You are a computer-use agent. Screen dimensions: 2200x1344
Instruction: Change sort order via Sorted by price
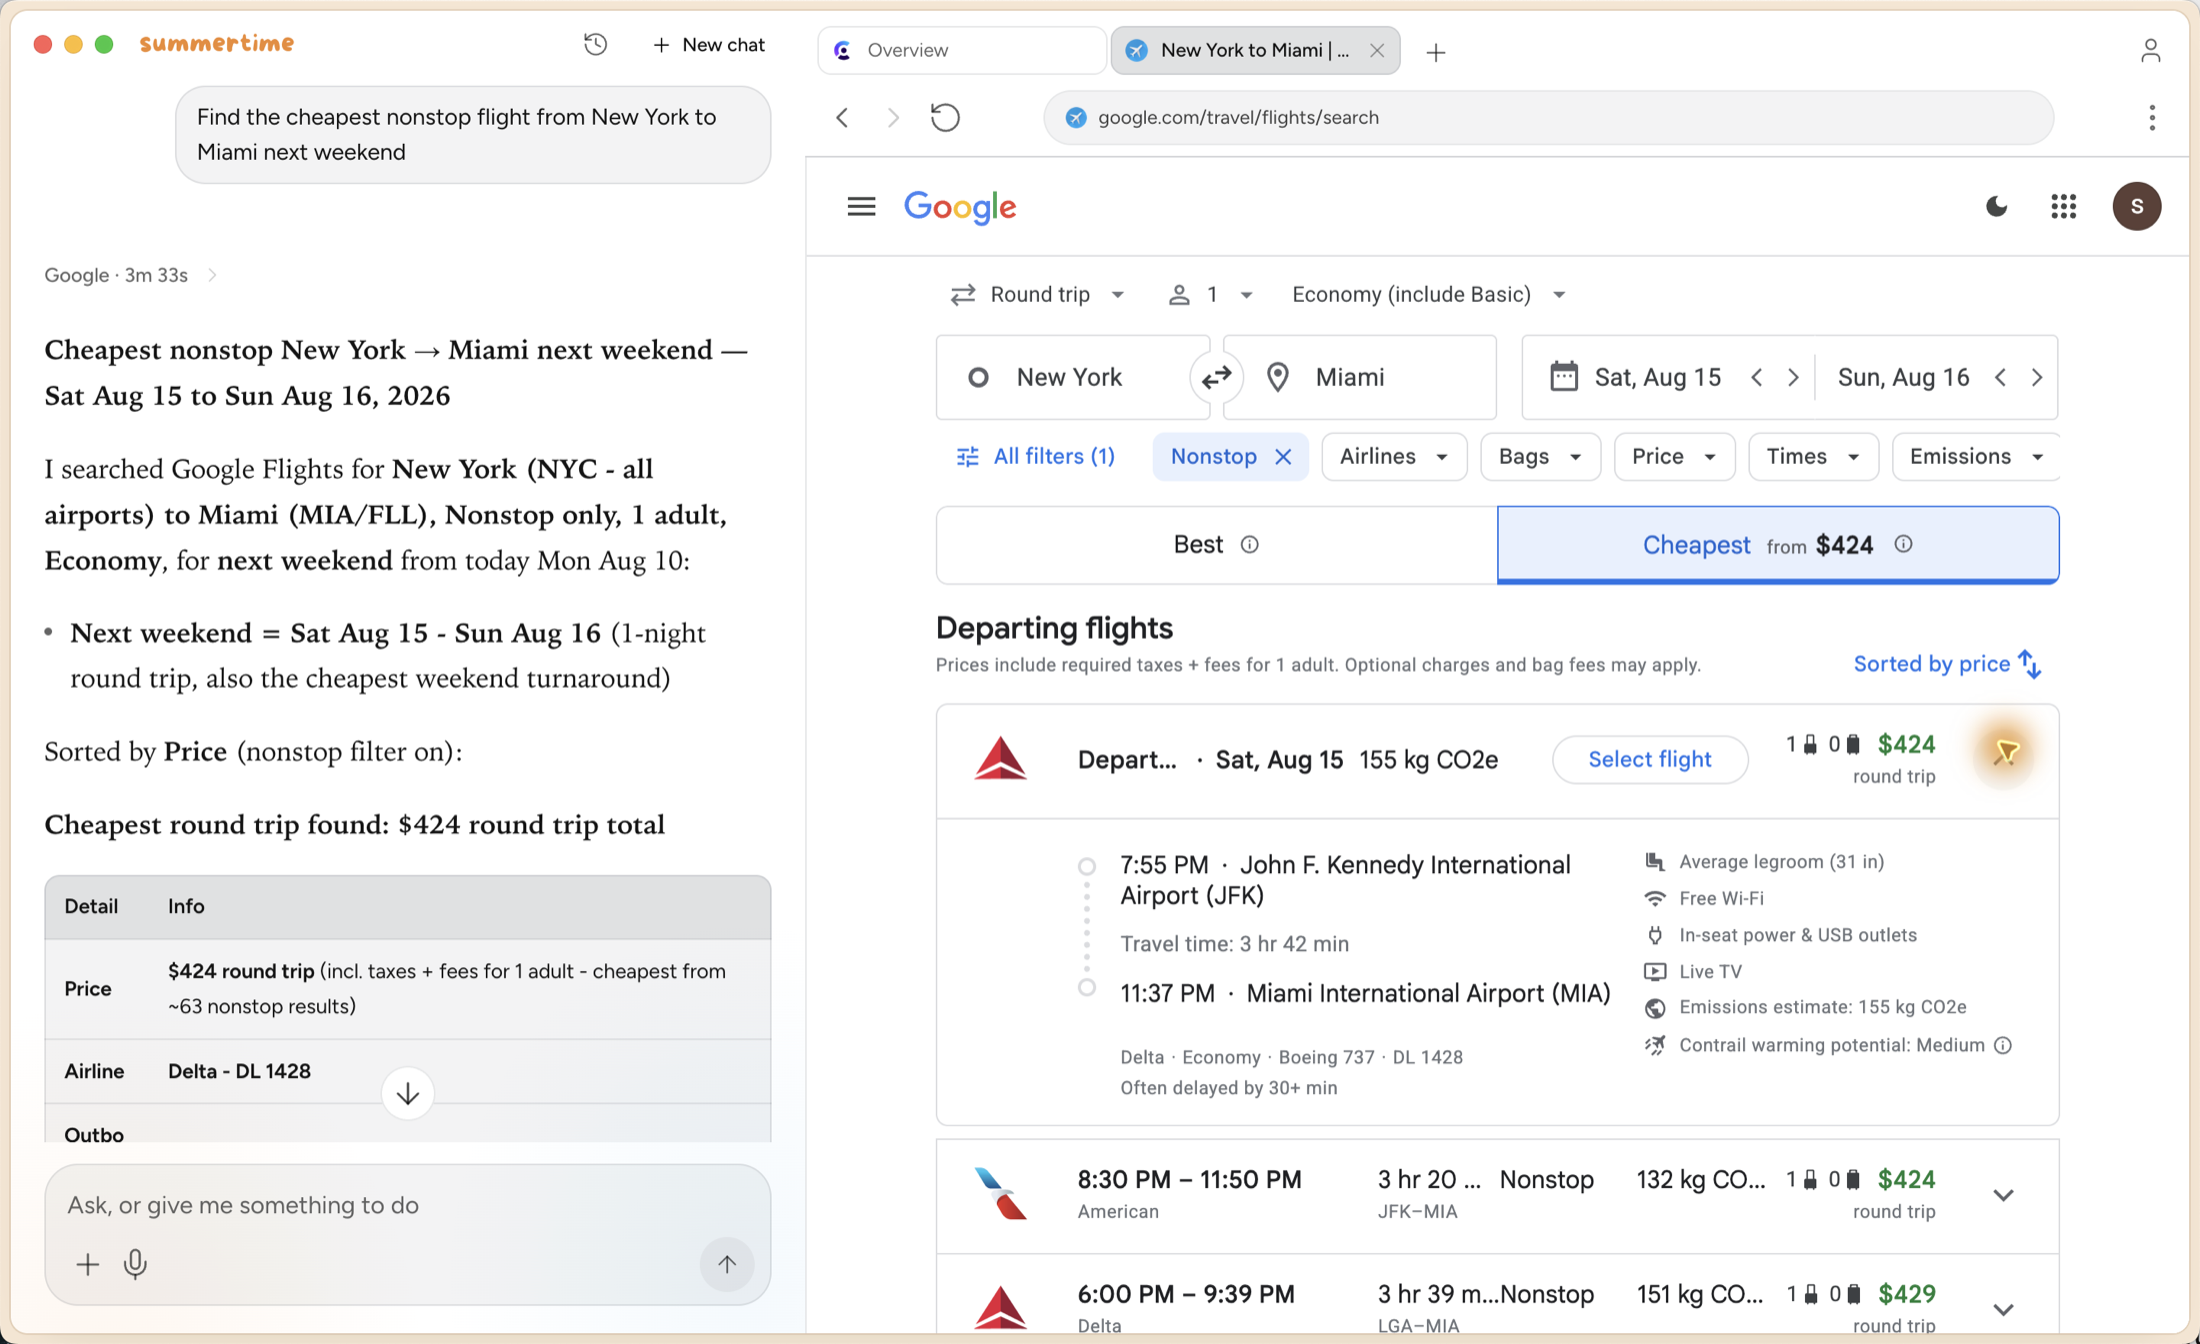click(x=1947, y=664)
